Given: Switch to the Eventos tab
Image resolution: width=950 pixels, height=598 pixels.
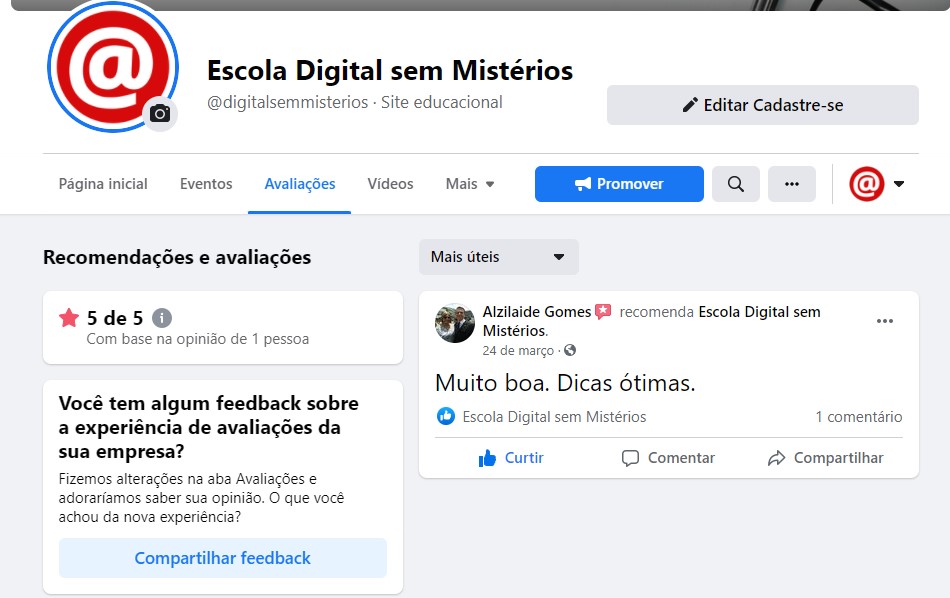Looking at the screenshot, I should pos(206,184).
